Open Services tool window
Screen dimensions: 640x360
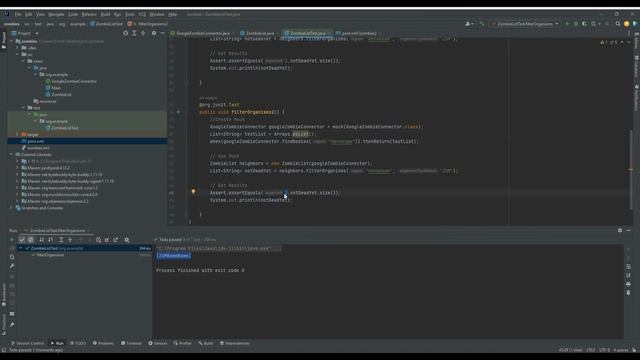[x=158, y=343]
